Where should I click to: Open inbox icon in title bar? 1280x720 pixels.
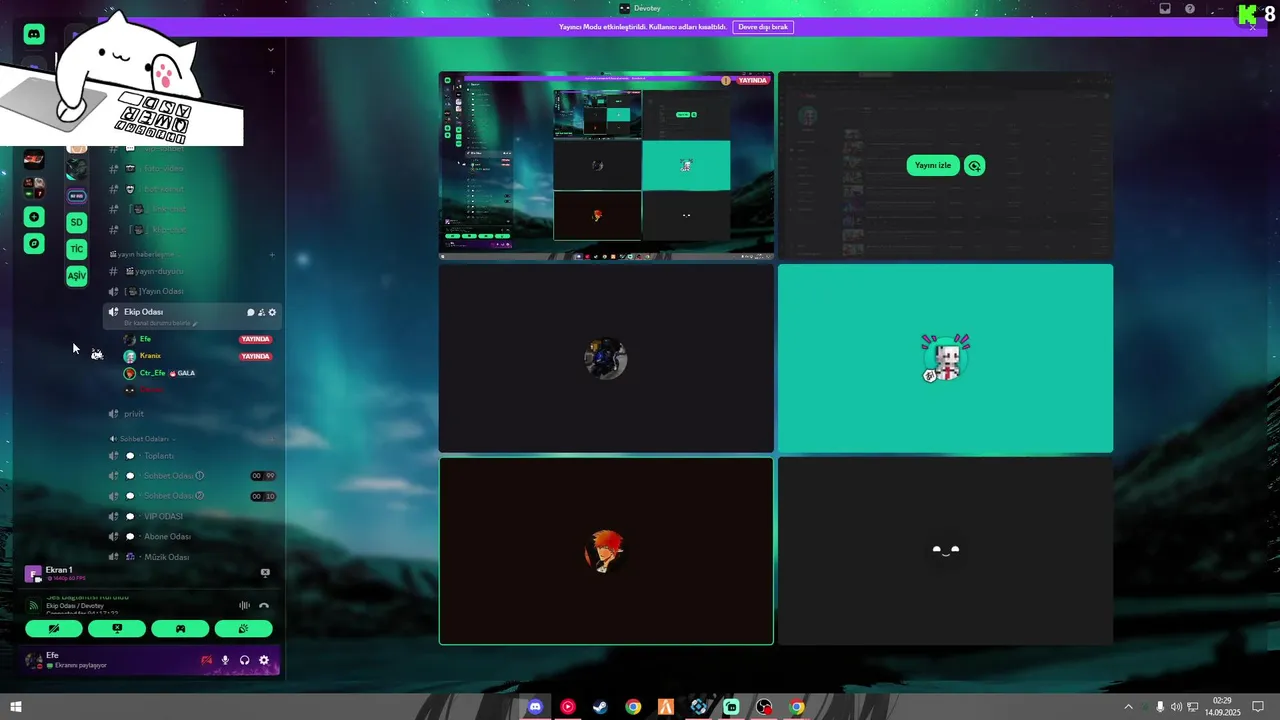[1165, 8]
